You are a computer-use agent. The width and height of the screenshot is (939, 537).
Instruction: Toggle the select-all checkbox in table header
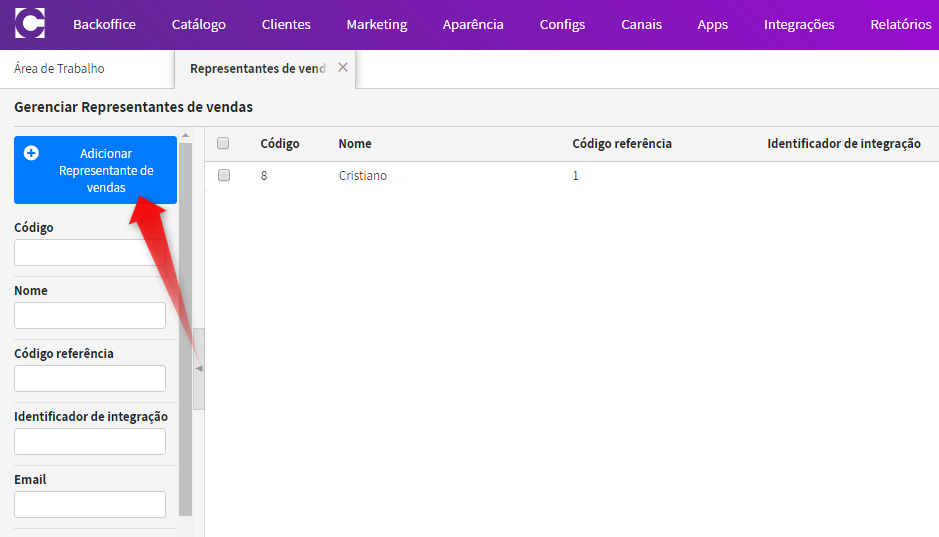[x=223, y=143]
